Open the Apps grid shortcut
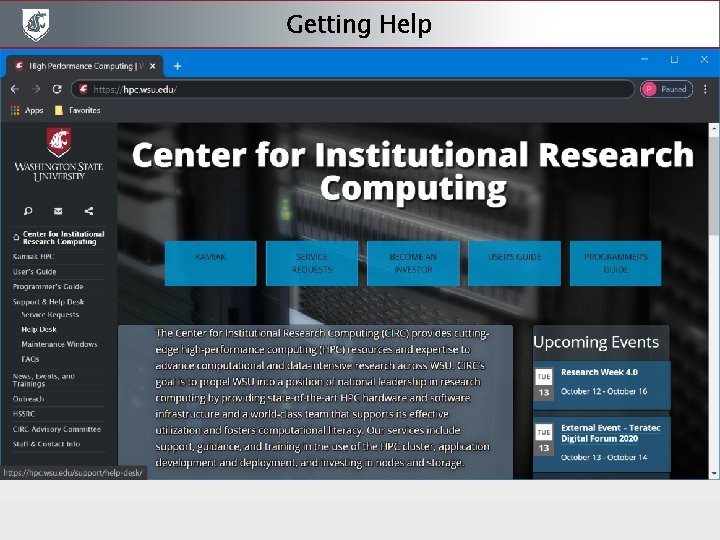The width and height of the screenshot is (720, 540). click(x=27, y=110)
